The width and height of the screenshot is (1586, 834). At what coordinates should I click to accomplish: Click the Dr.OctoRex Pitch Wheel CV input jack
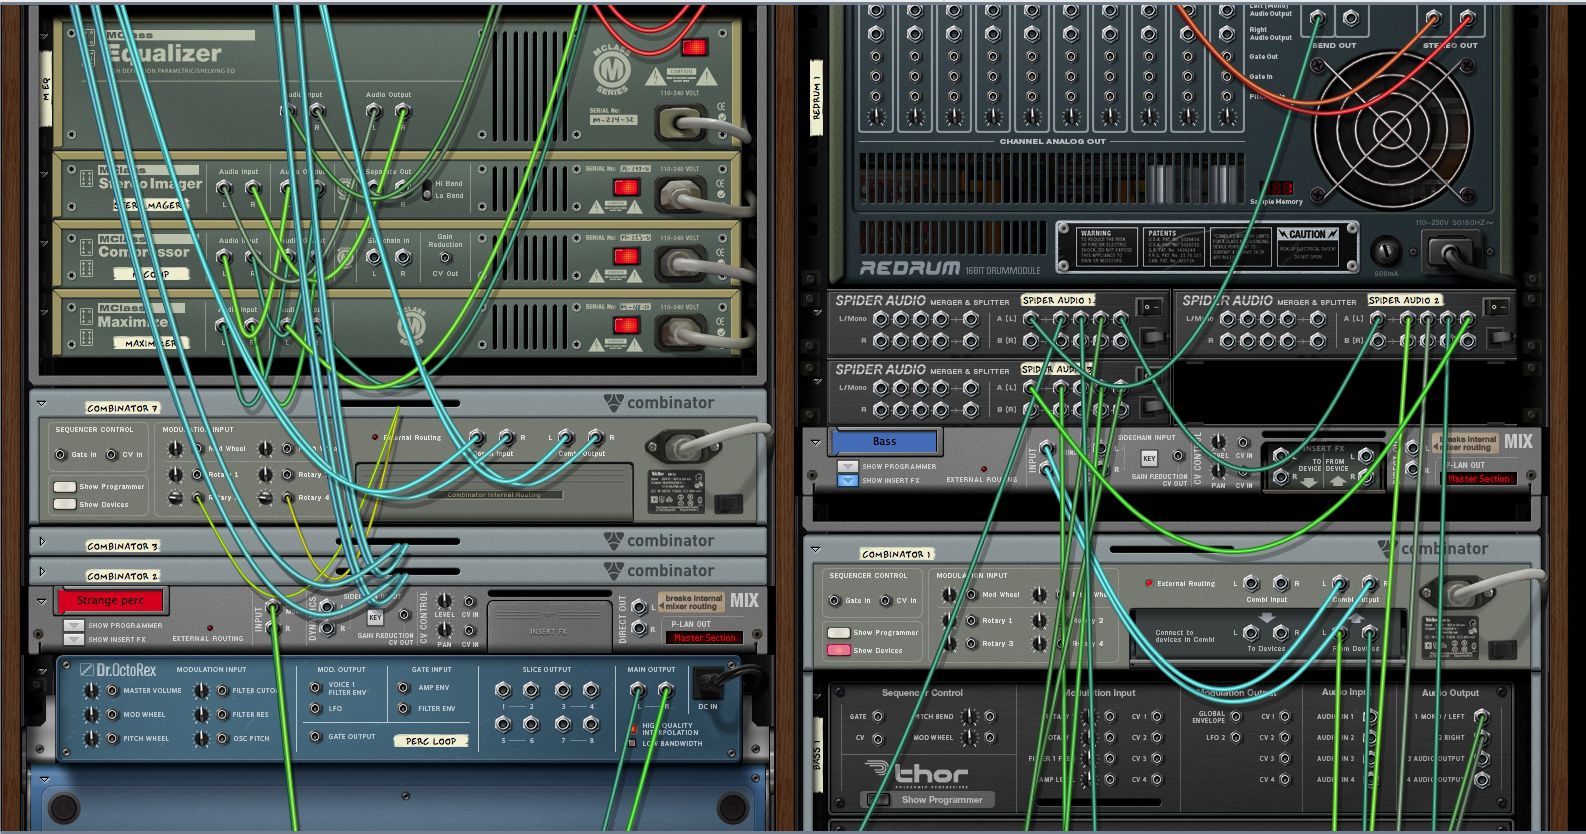pos(111,739)
